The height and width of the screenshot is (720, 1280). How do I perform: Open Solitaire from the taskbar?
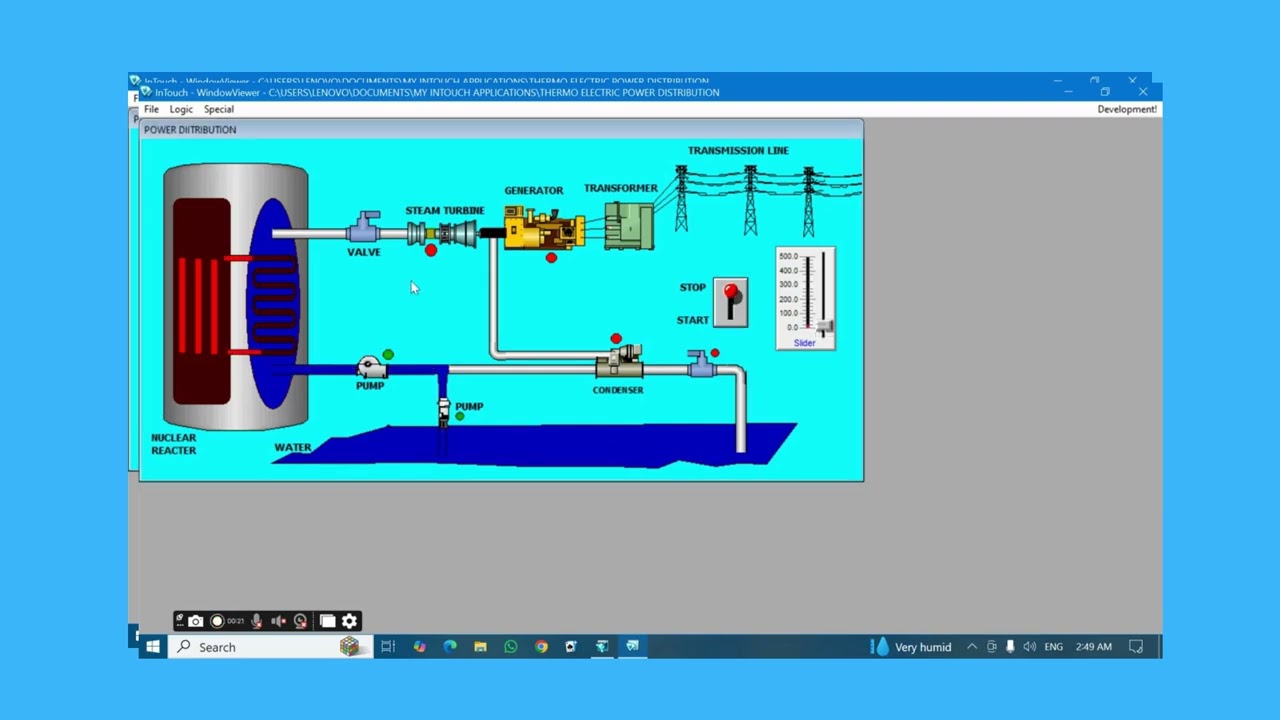coord(571,647)
